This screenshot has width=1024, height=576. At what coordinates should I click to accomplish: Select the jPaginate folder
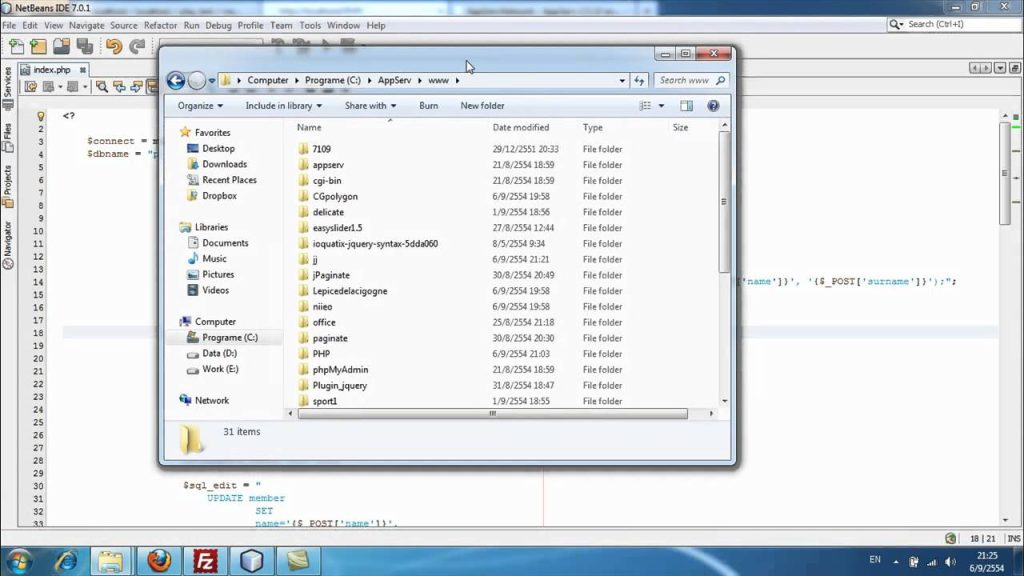(331, 275)
